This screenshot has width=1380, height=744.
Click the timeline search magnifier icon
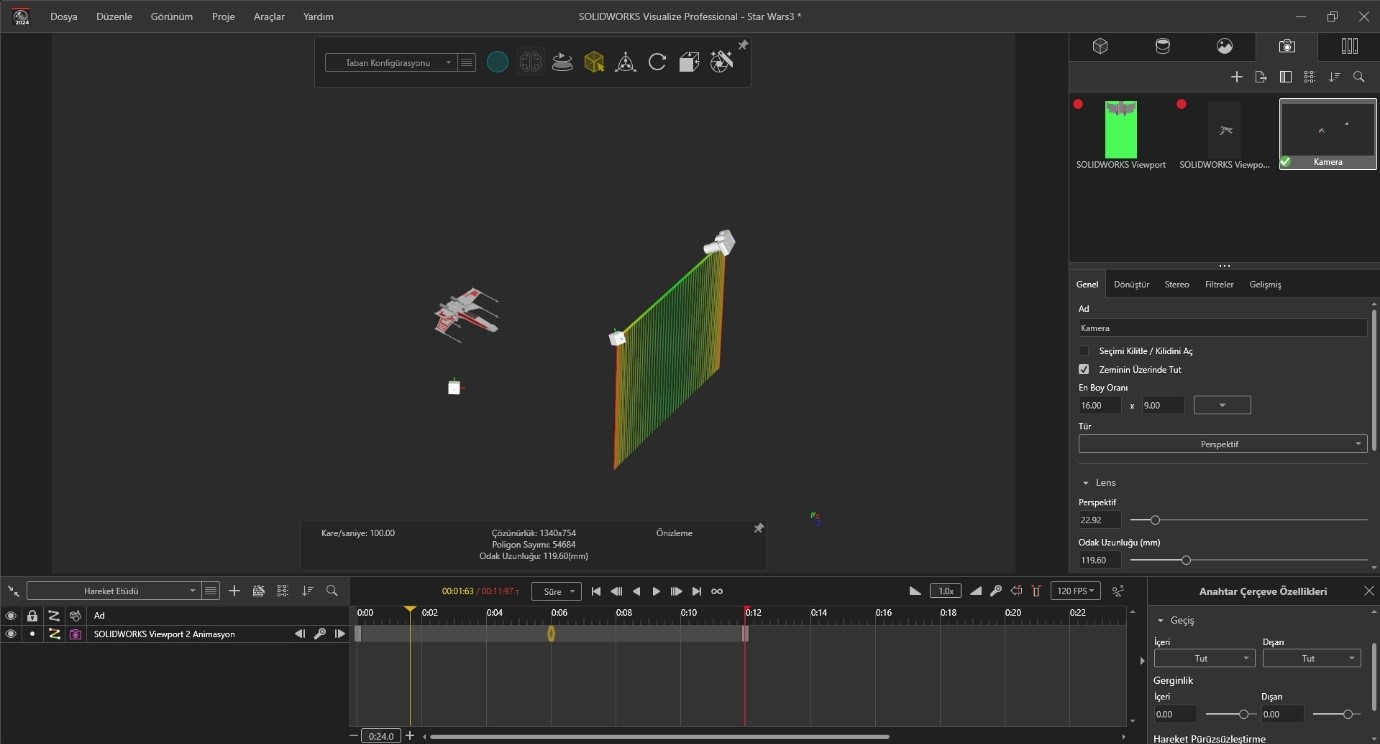click(332, 591)
